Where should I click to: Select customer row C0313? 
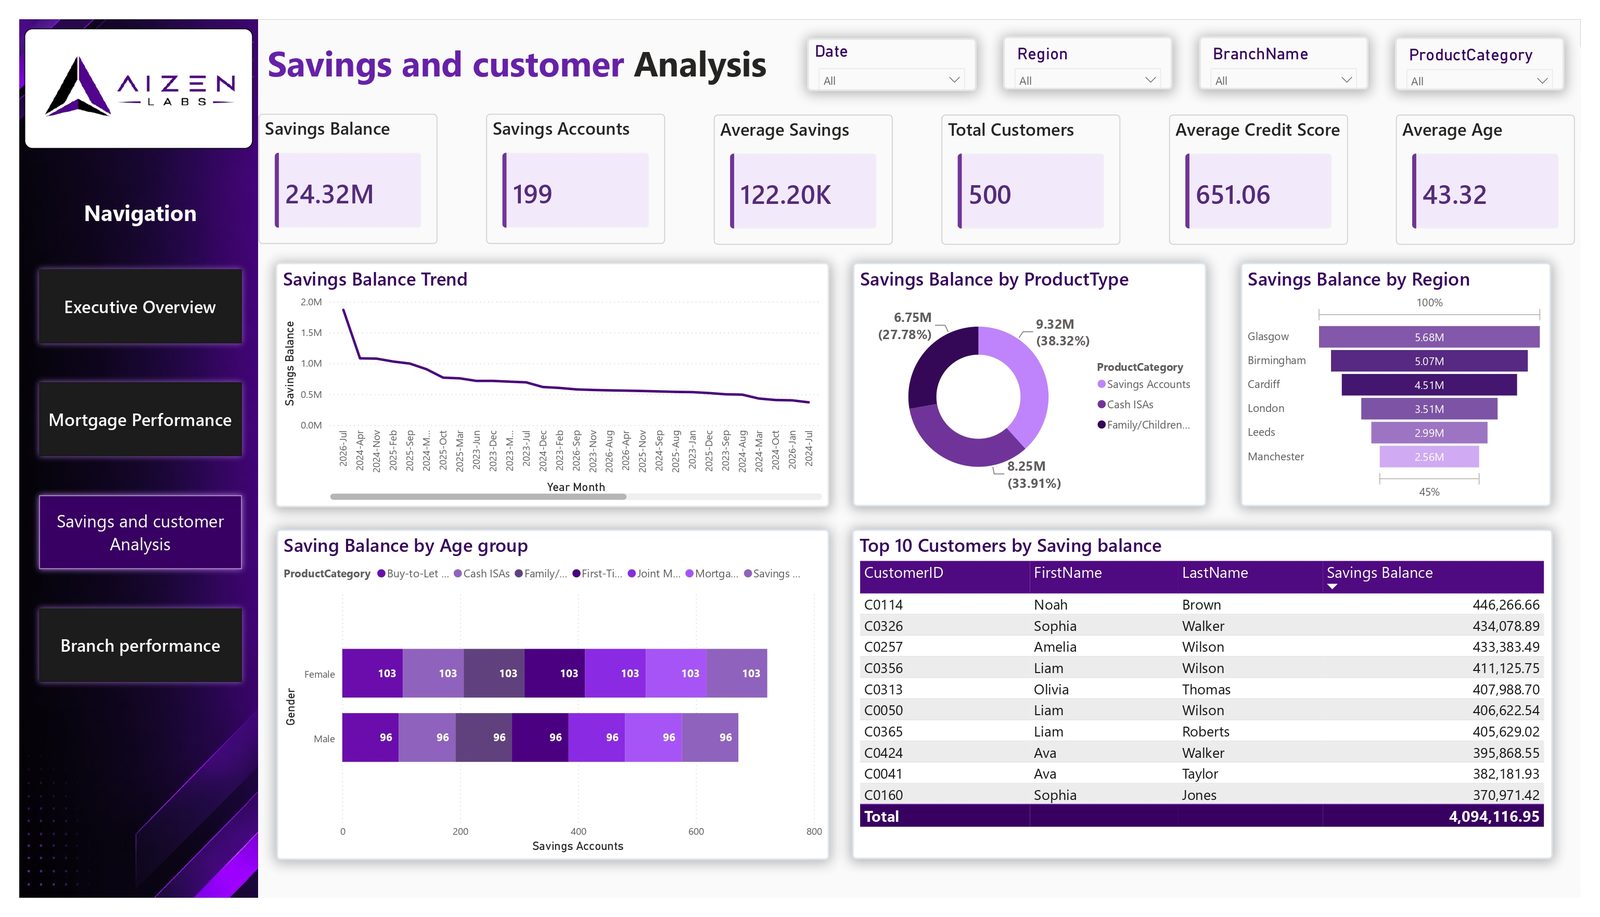1201,689
